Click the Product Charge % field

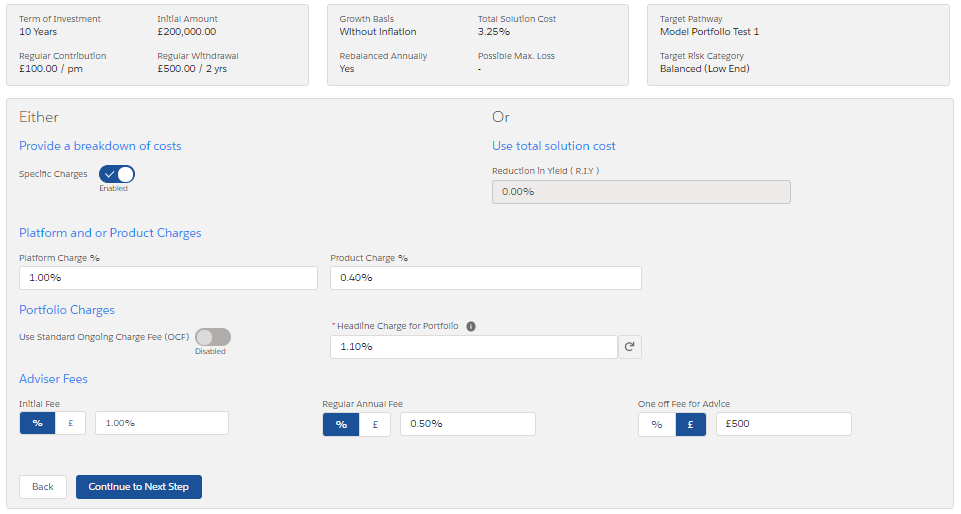486,277
